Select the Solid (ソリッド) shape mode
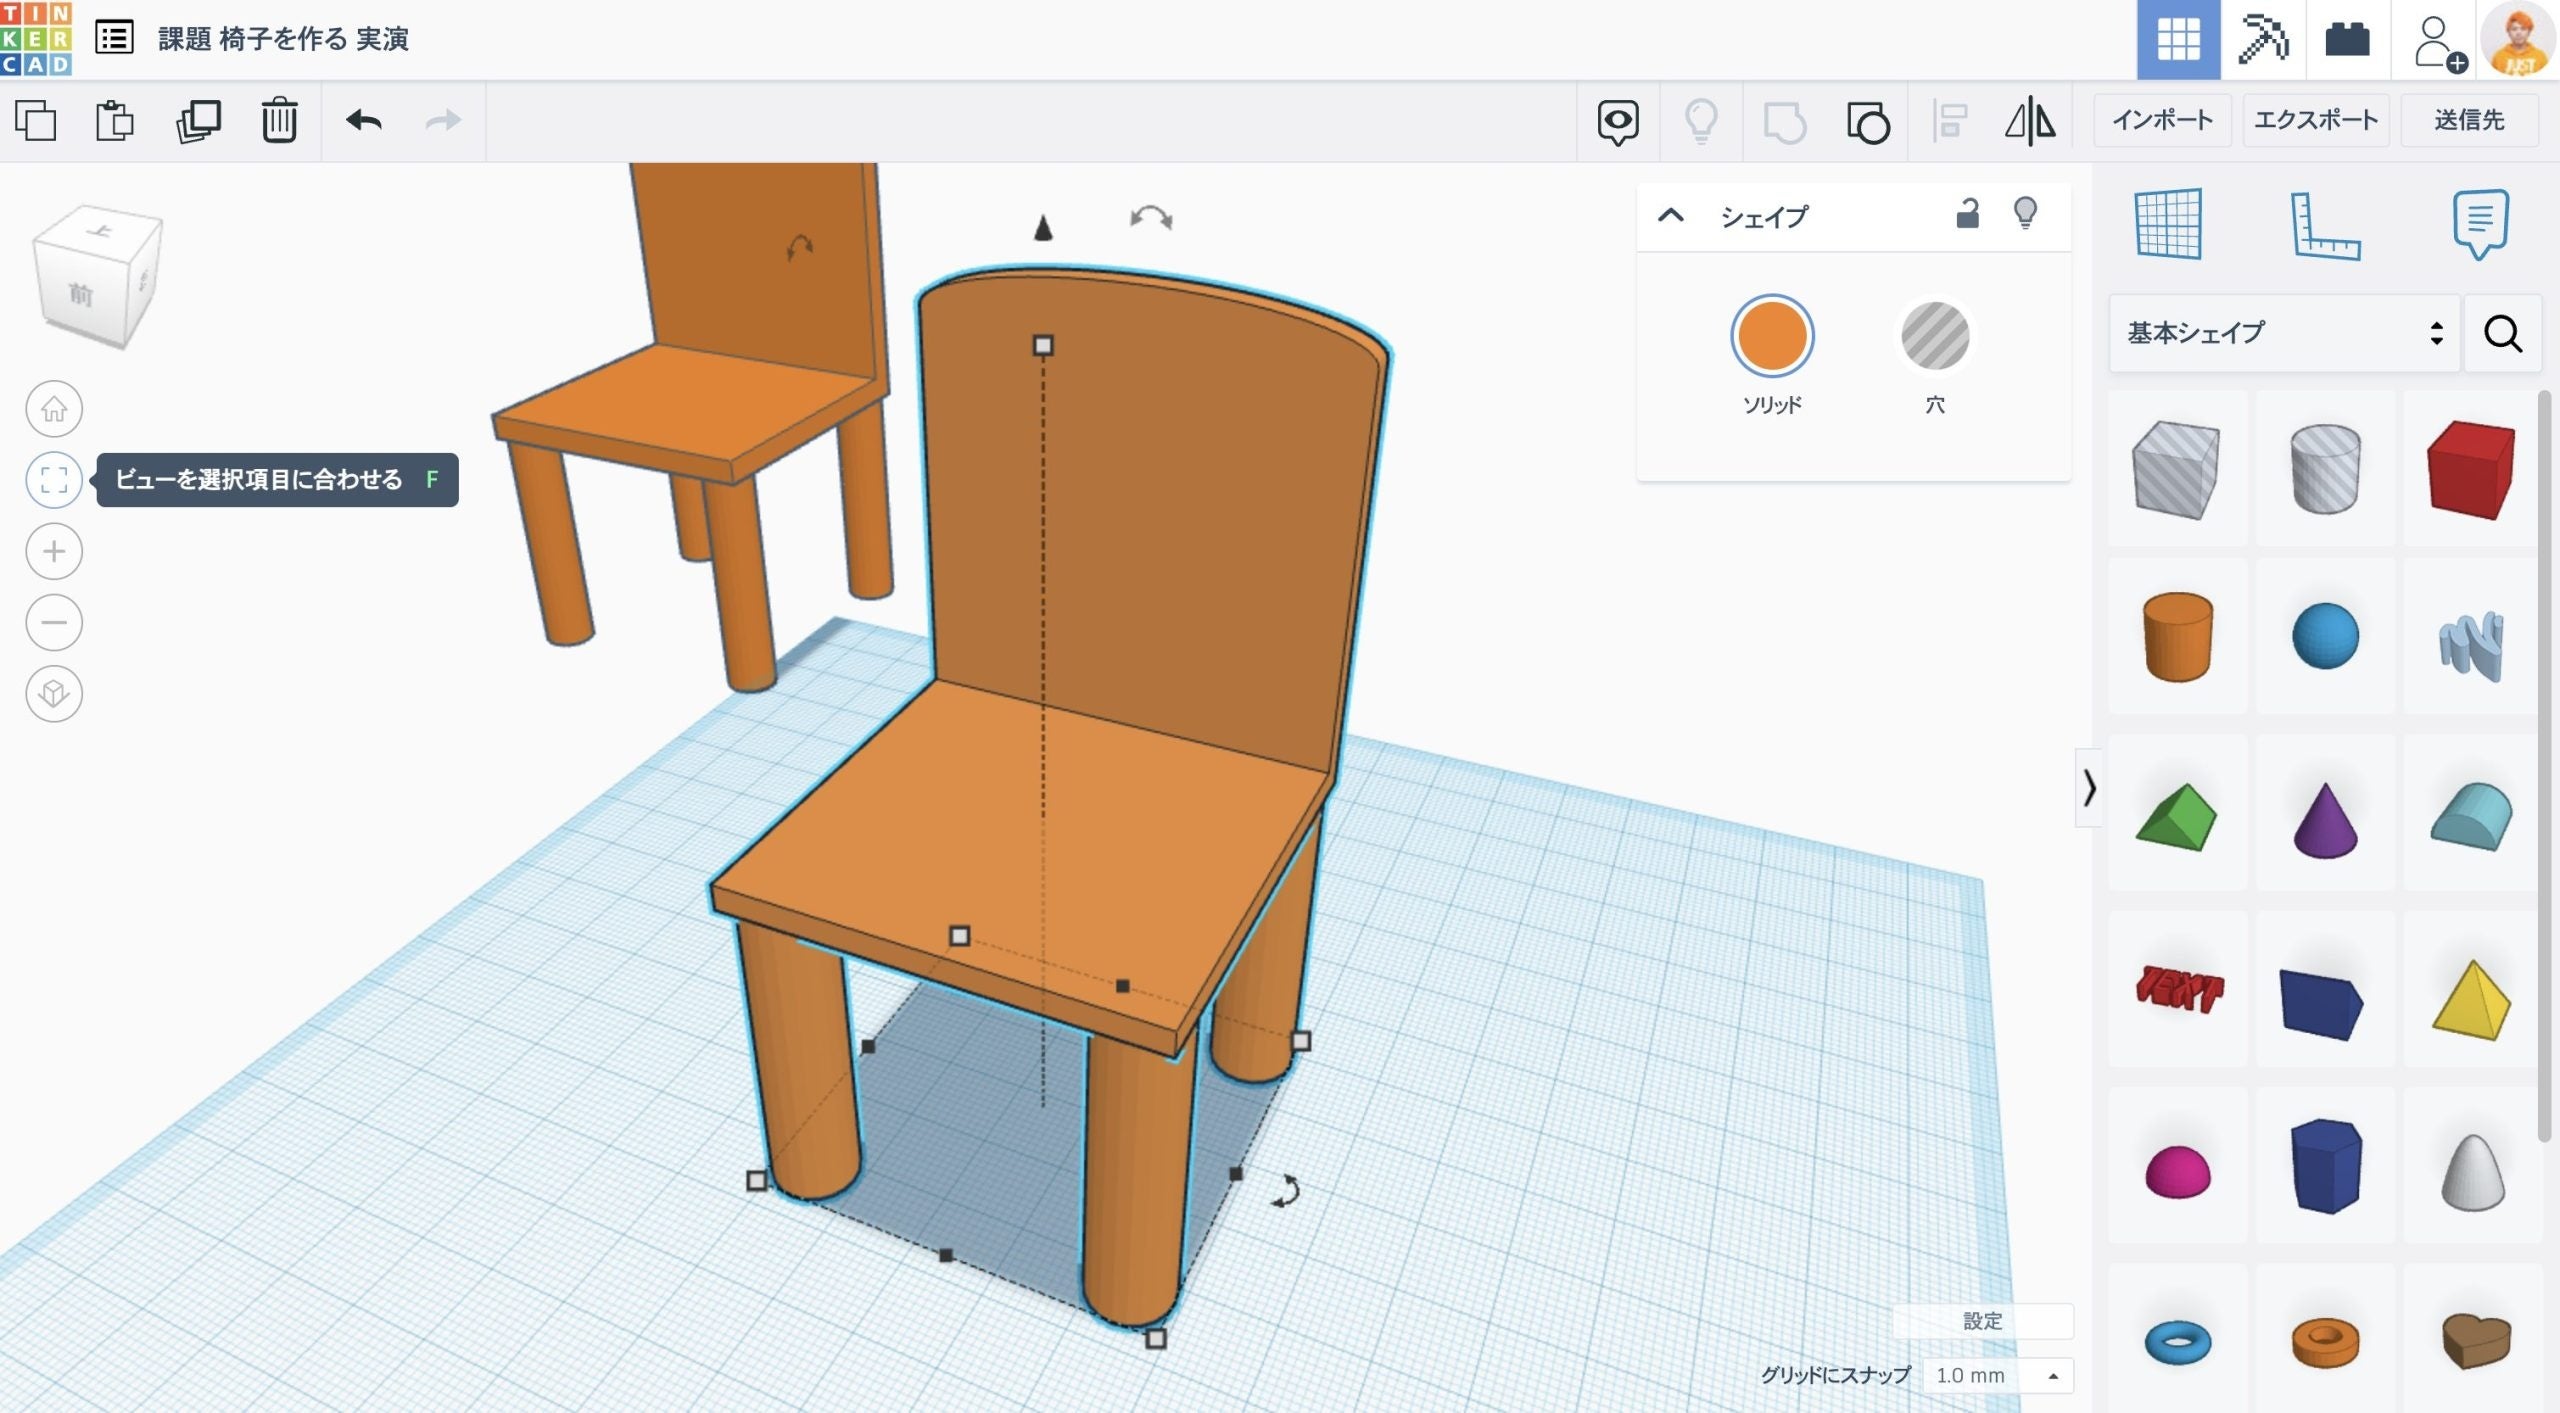This screenshot has width=2560, height=1413. tap(1771, 336)
